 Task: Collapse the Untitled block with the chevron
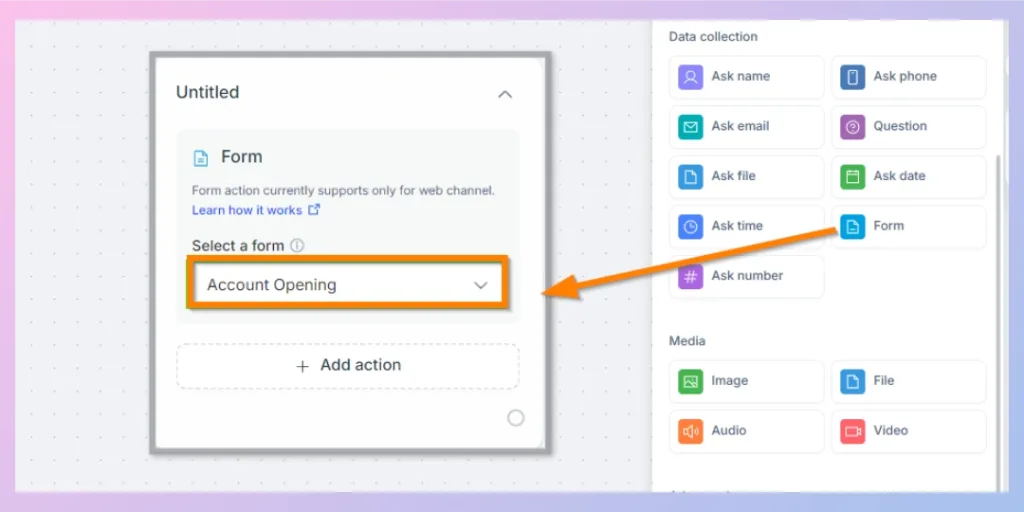click(x=505, y=94)
